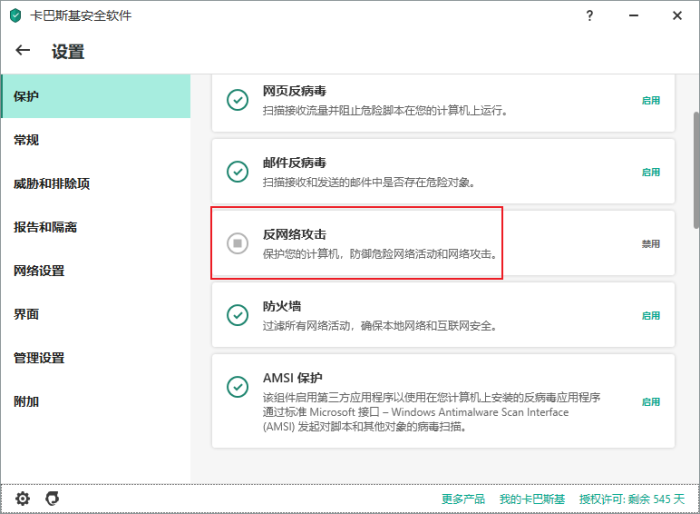Viewport: 700px width, 514px height.
Task: Click 启用 label for 邮件反病毒
Action: pos(651,172)
